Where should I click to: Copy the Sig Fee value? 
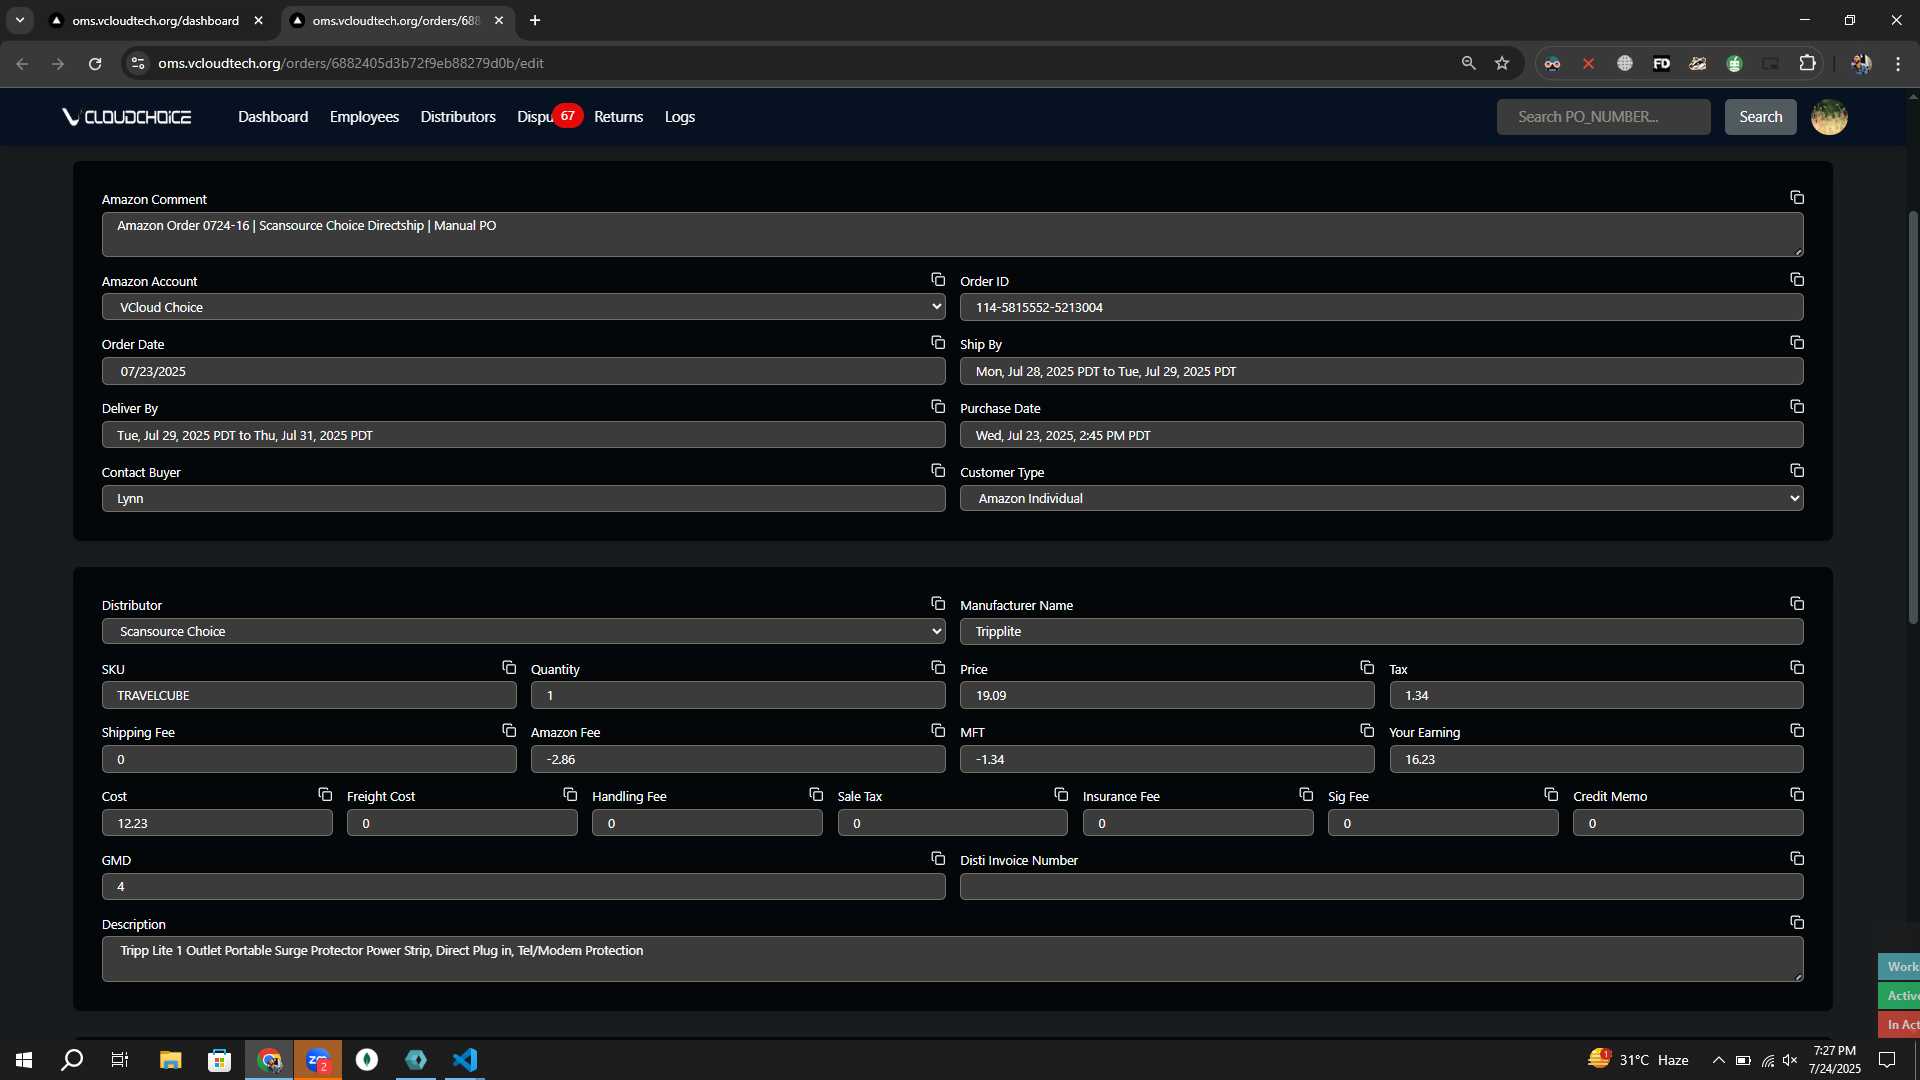point(1551,795)
